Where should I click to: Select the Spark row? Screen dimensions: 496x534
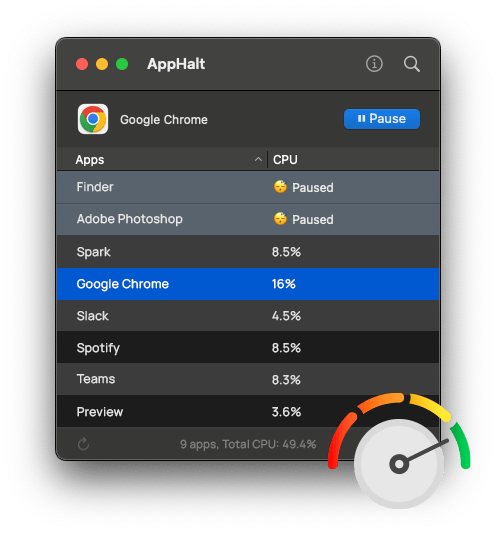[x=248, y=252]
